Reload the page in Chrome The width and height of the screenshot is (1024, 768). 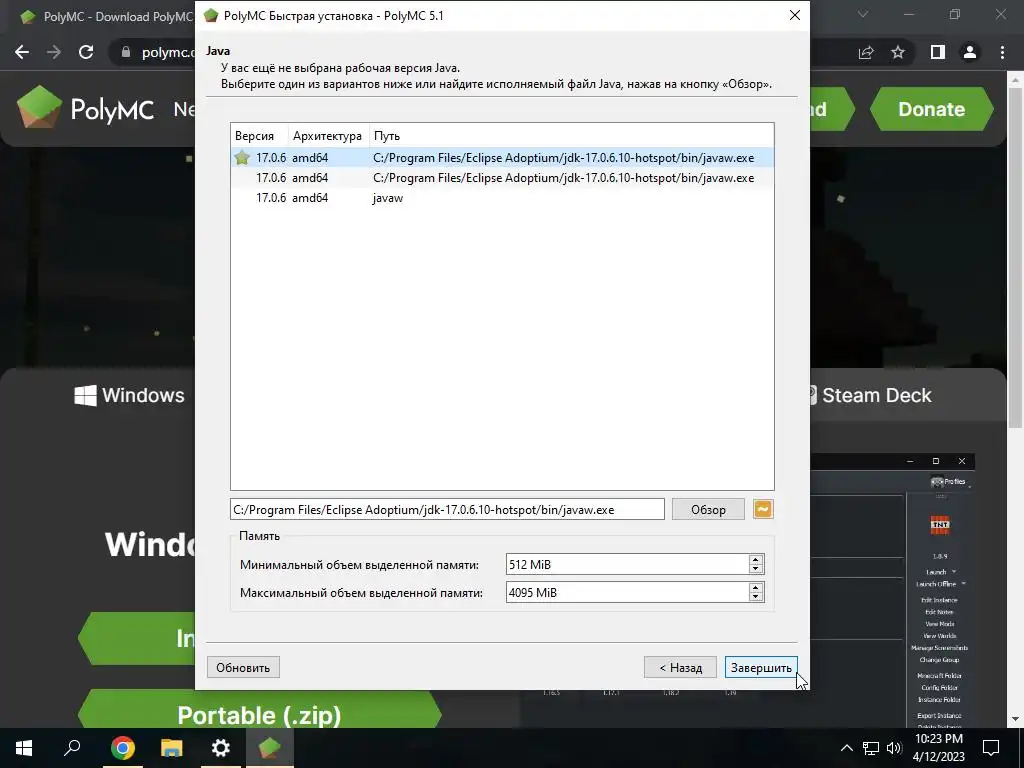click(x=86, y=52)
